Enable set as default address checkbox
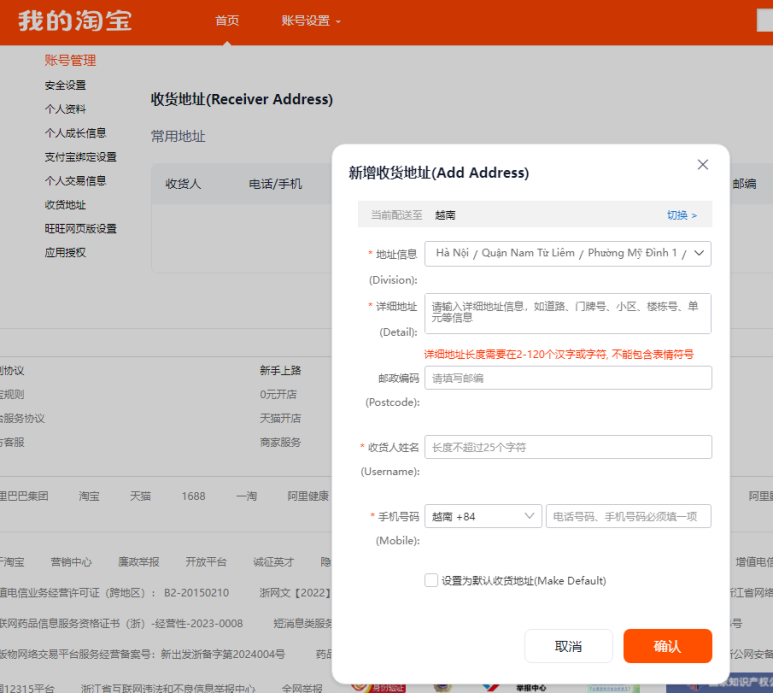 pyautogui.click(x=431, y=580)
